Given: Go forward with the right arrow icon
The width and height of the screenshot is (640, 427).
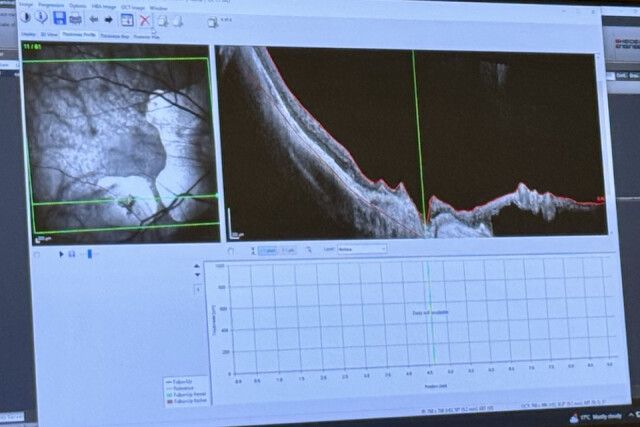Looking at the screenshot, I should tap(108, 18).
